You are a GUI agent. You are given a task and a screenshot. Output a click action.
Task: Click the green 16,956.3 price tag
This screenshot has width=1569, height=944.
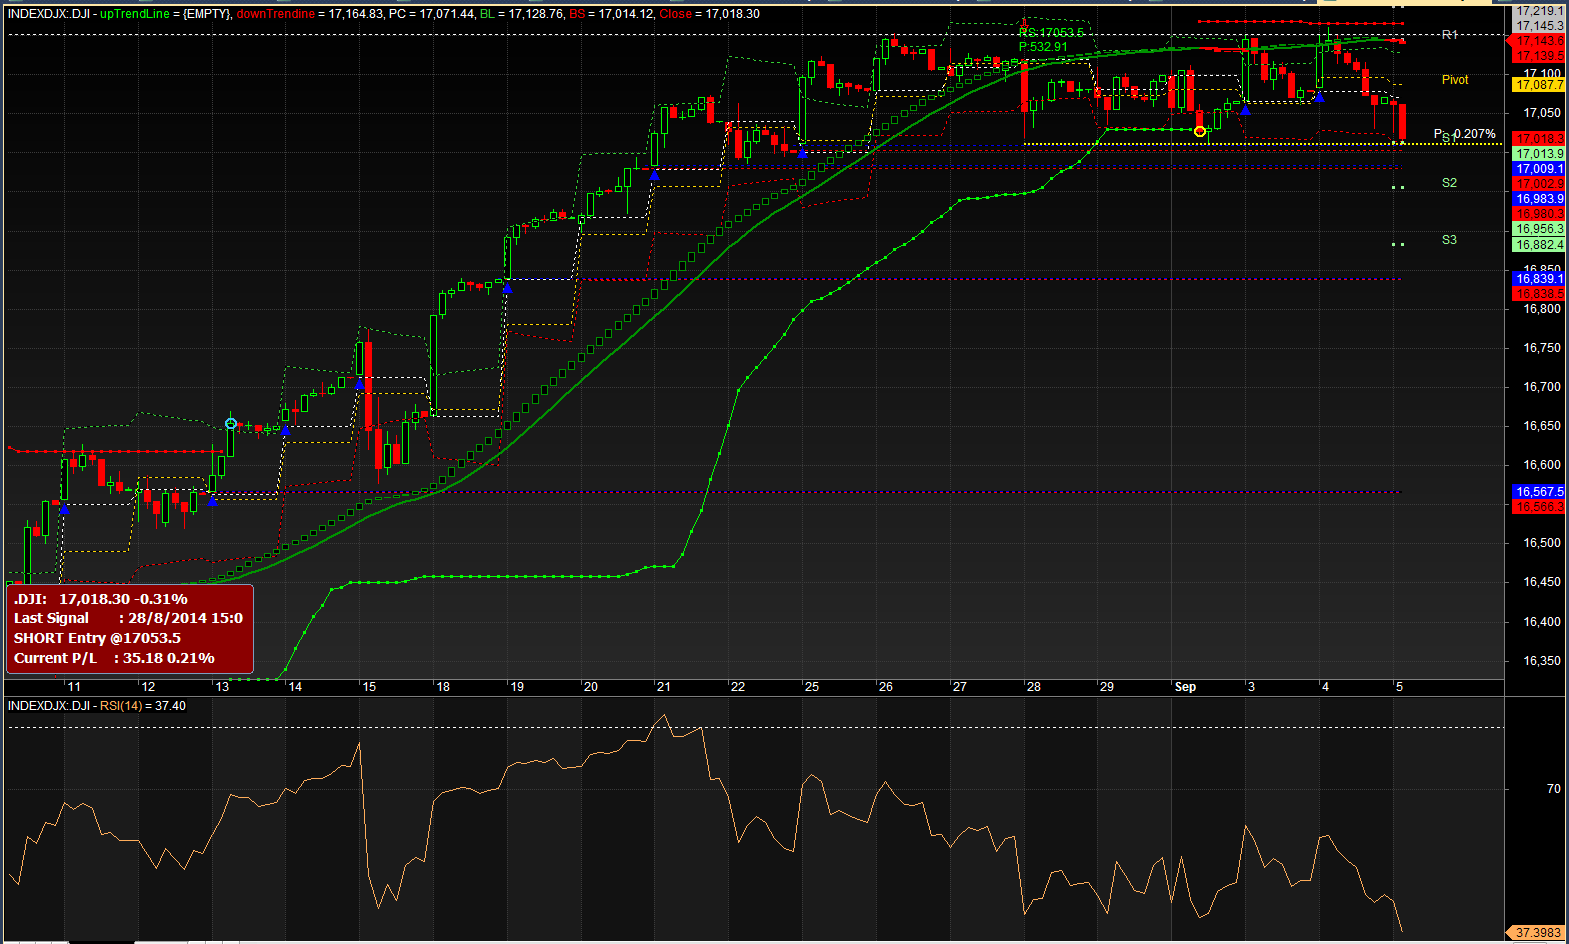(x=1539, y=229)
